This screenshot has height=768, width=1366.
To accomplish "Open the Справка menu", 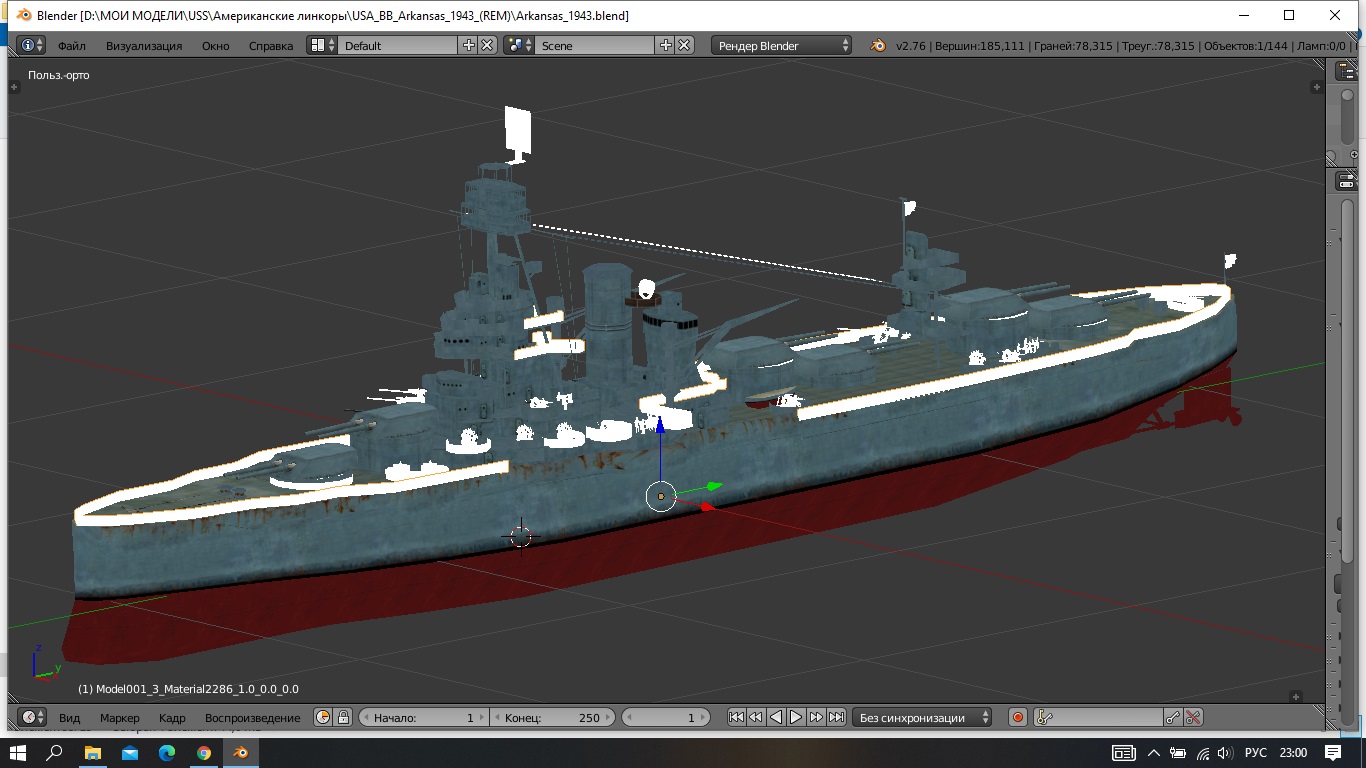I will click(x=271, y=46).
